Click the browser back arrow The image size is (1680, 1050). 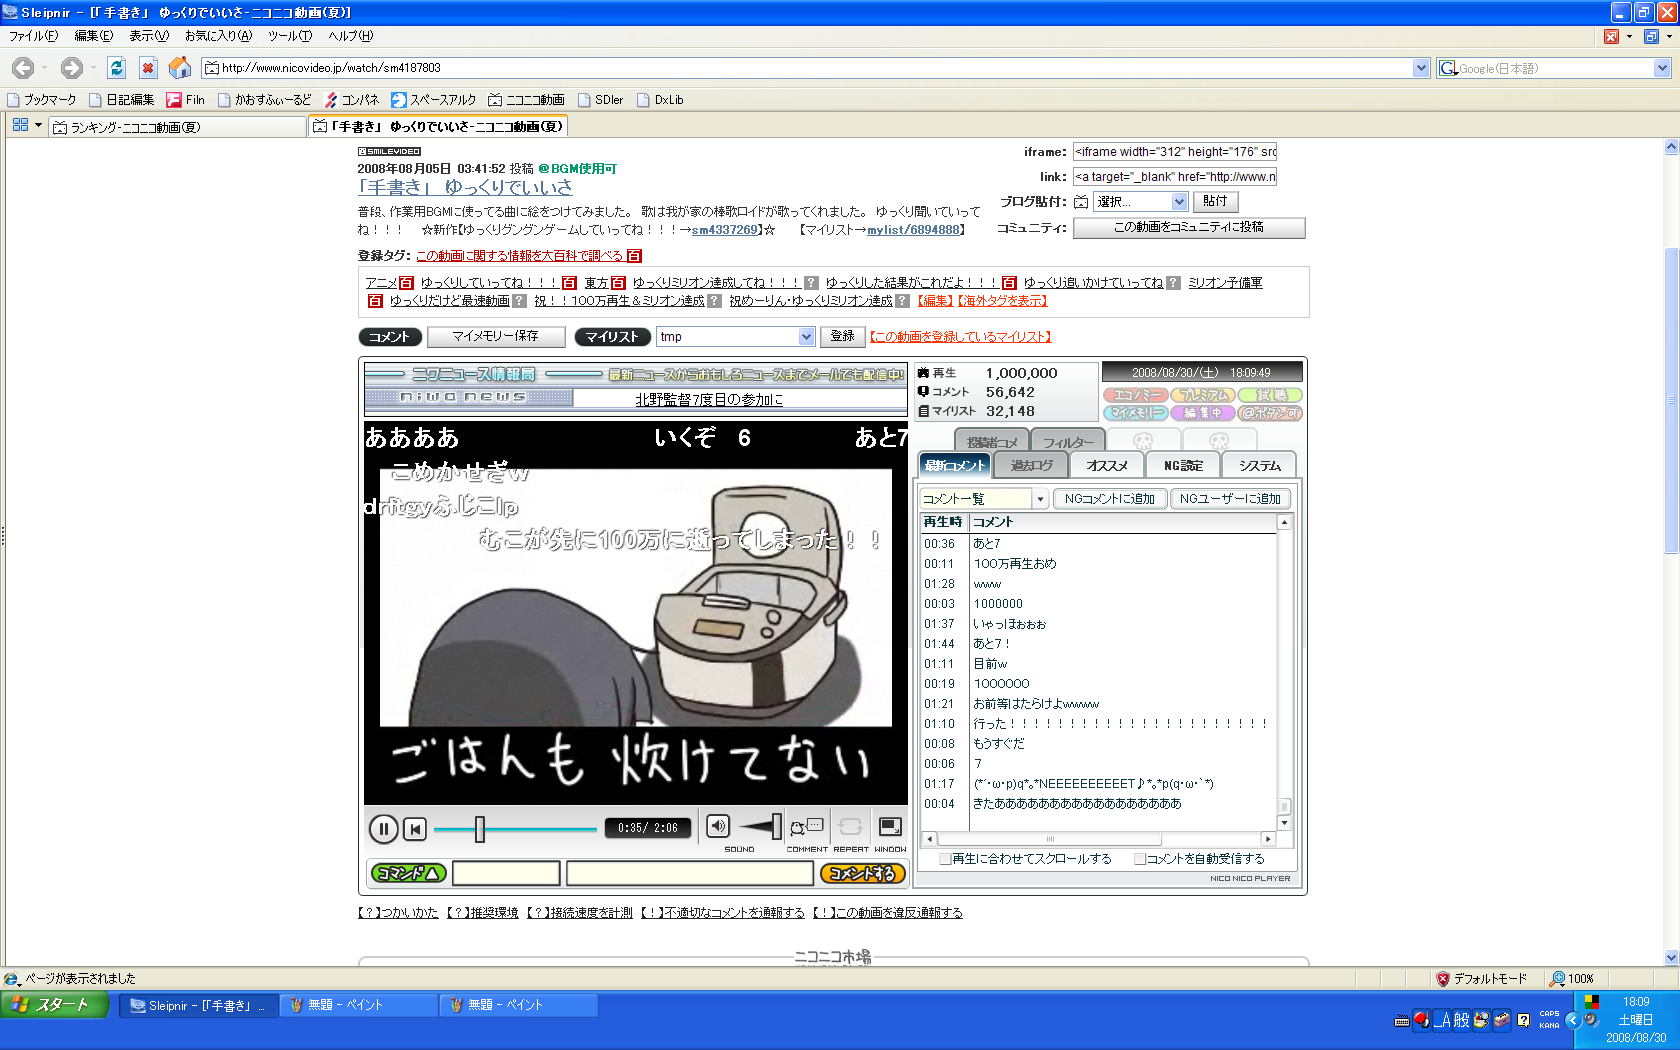tap(23, 68)
